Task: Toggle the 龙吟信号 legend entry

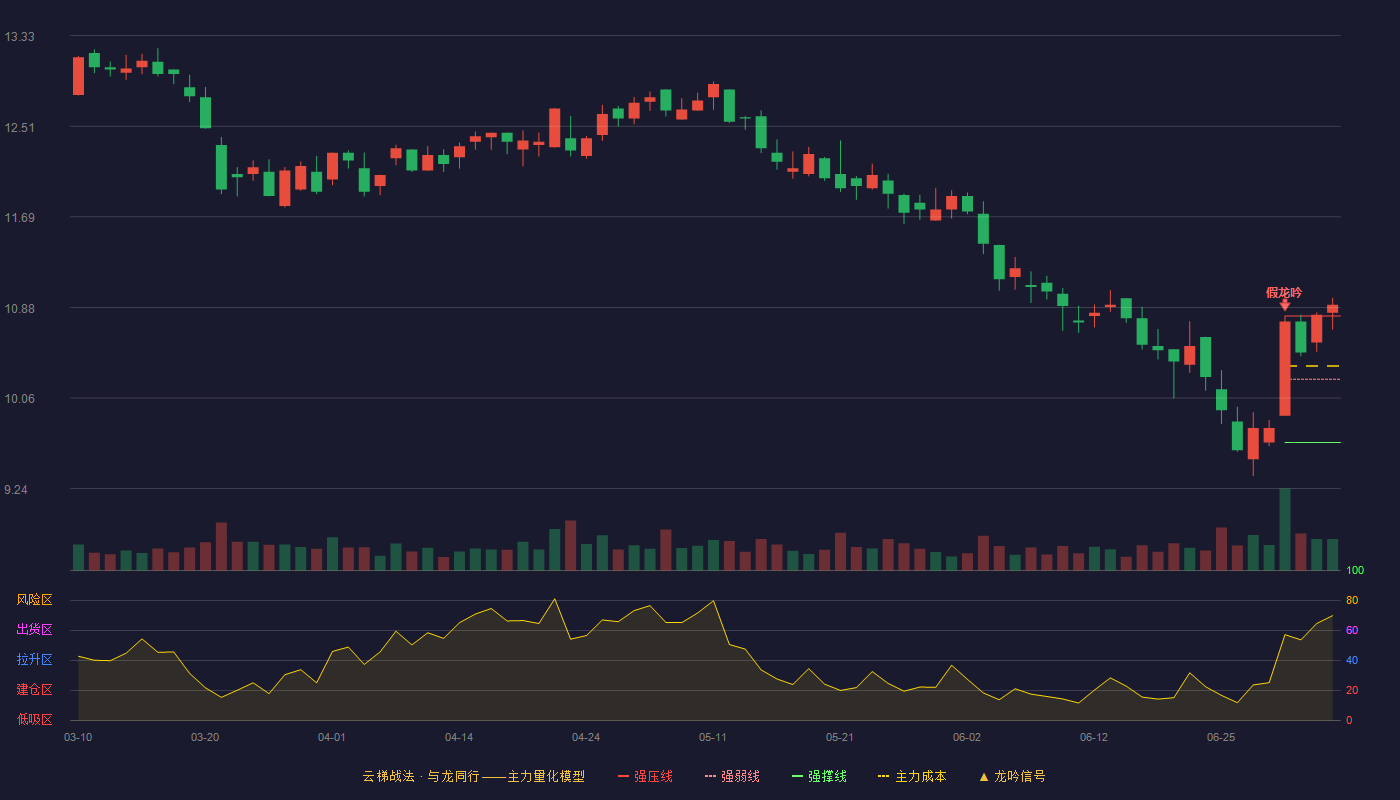Action: tap(1012, 776)
